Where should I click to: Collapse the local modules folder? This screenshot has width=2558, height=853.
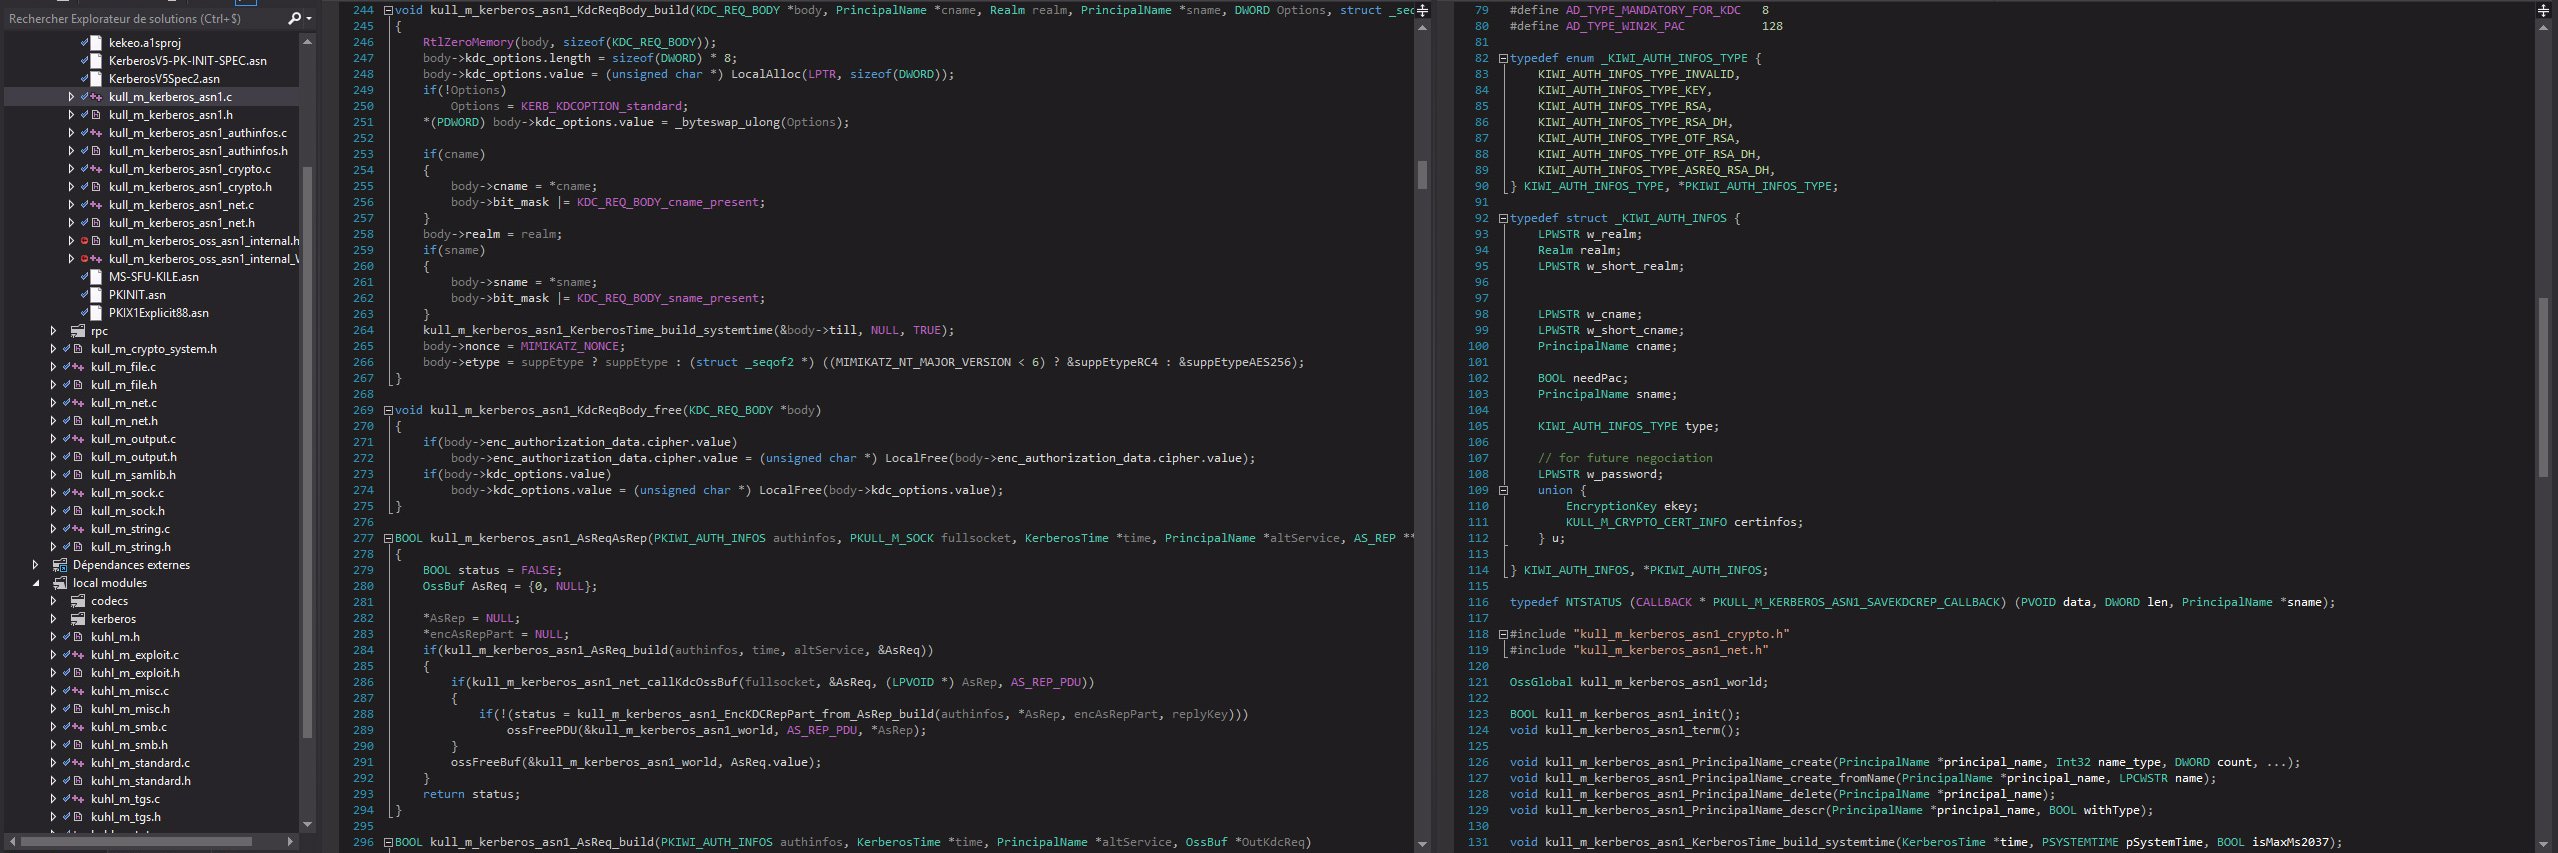[x=37, y=583]
